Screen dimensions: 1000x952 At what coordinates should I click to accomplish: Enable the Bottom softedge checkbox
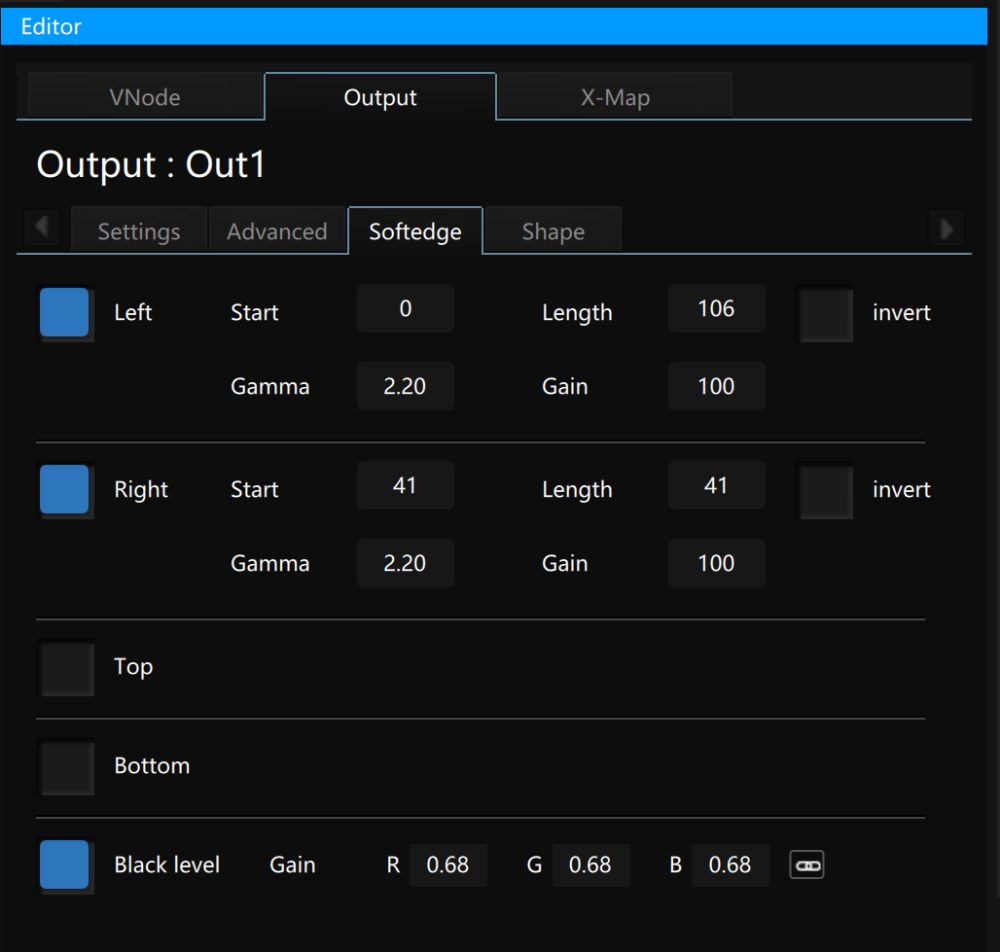[x=67, y=767]
